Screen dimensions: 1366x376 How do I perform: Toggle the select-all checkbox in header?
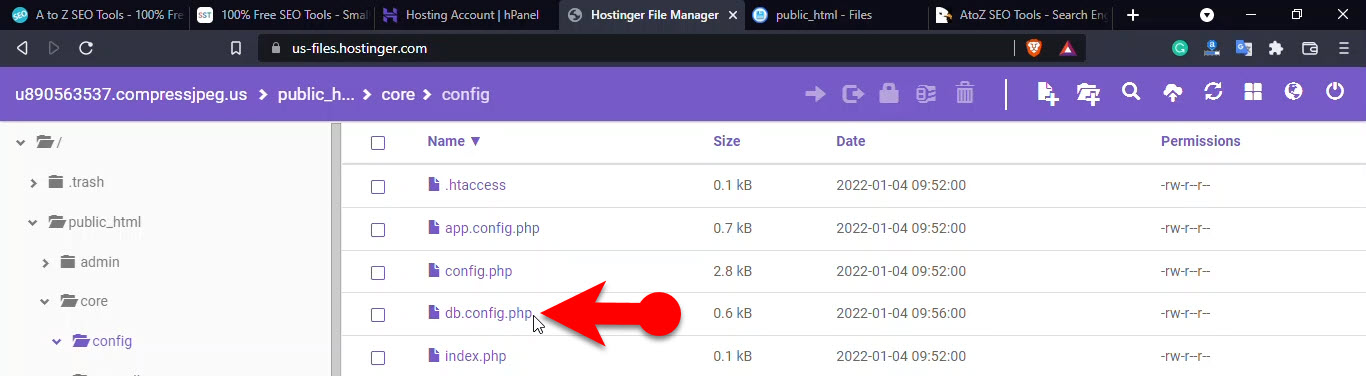coord(378,143)
